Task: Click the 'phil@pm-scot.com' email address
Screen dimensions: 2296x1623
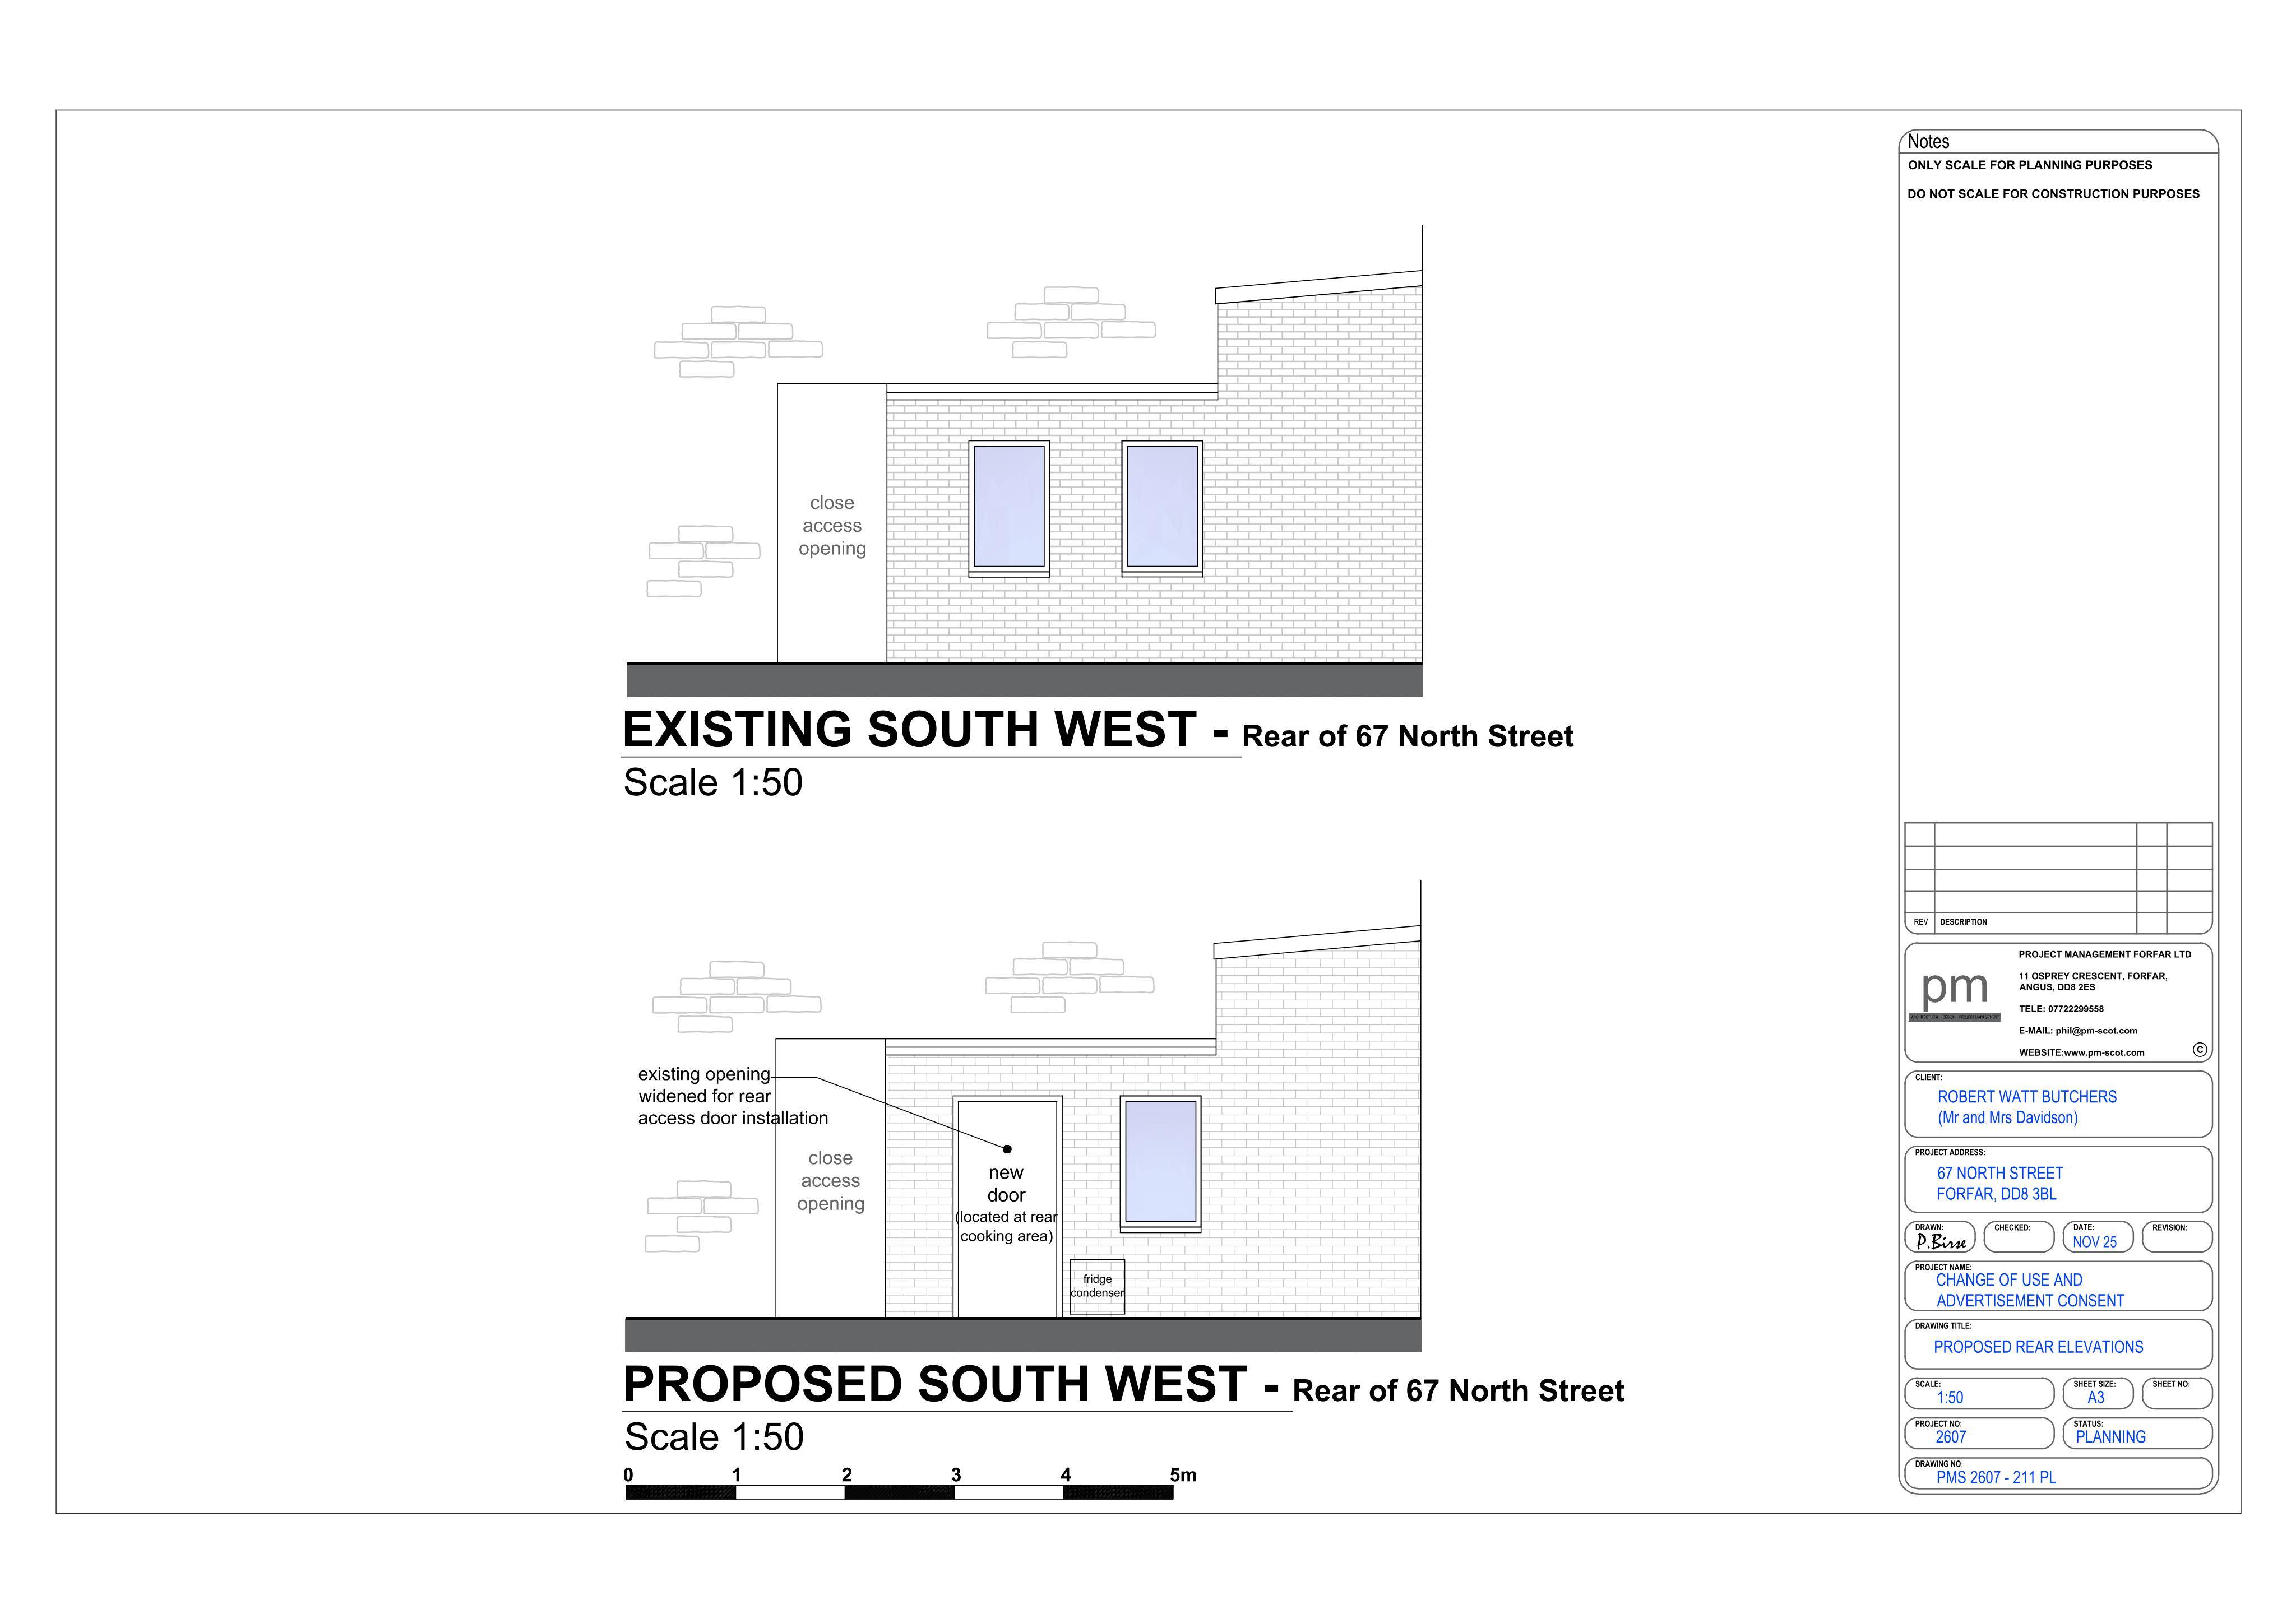Action: [2096, 1031]
